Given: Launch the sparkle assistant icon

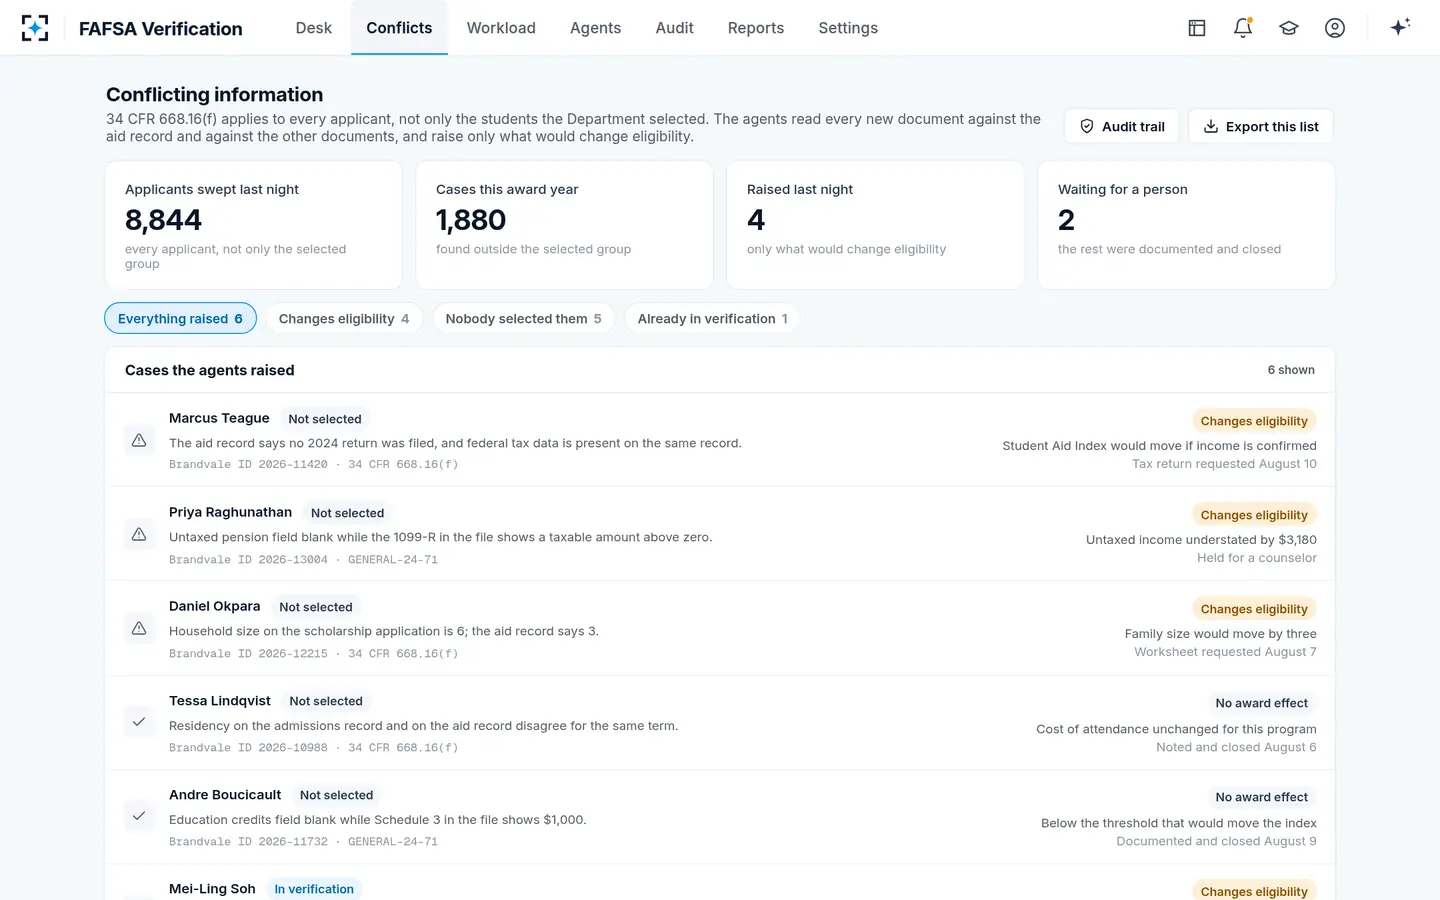Looking at the screenshot, I should pos(1400,28).
